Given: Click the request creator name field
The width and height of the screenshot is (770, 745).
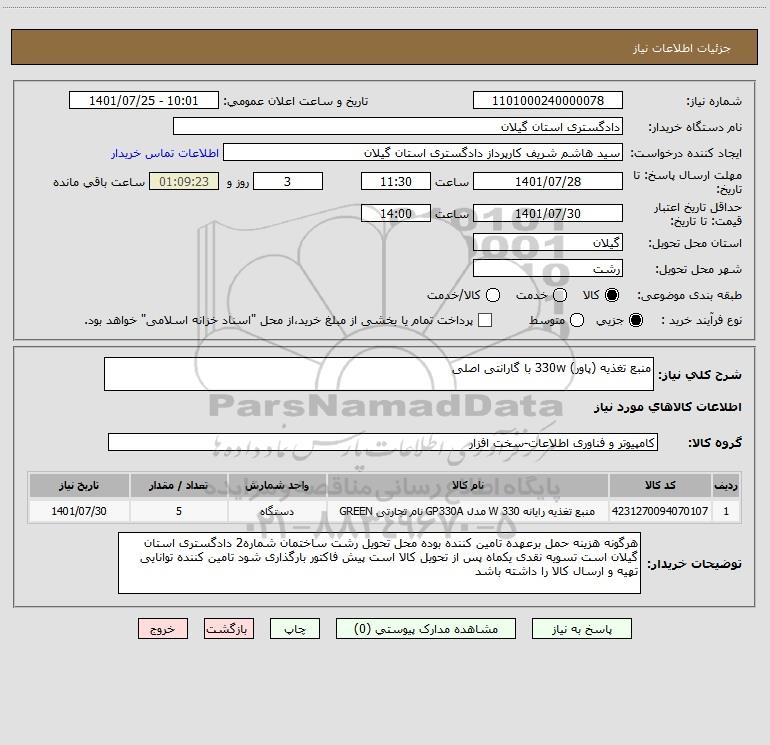Looking at the screenshot, I should pyautogui.click(x=423, y=153).
